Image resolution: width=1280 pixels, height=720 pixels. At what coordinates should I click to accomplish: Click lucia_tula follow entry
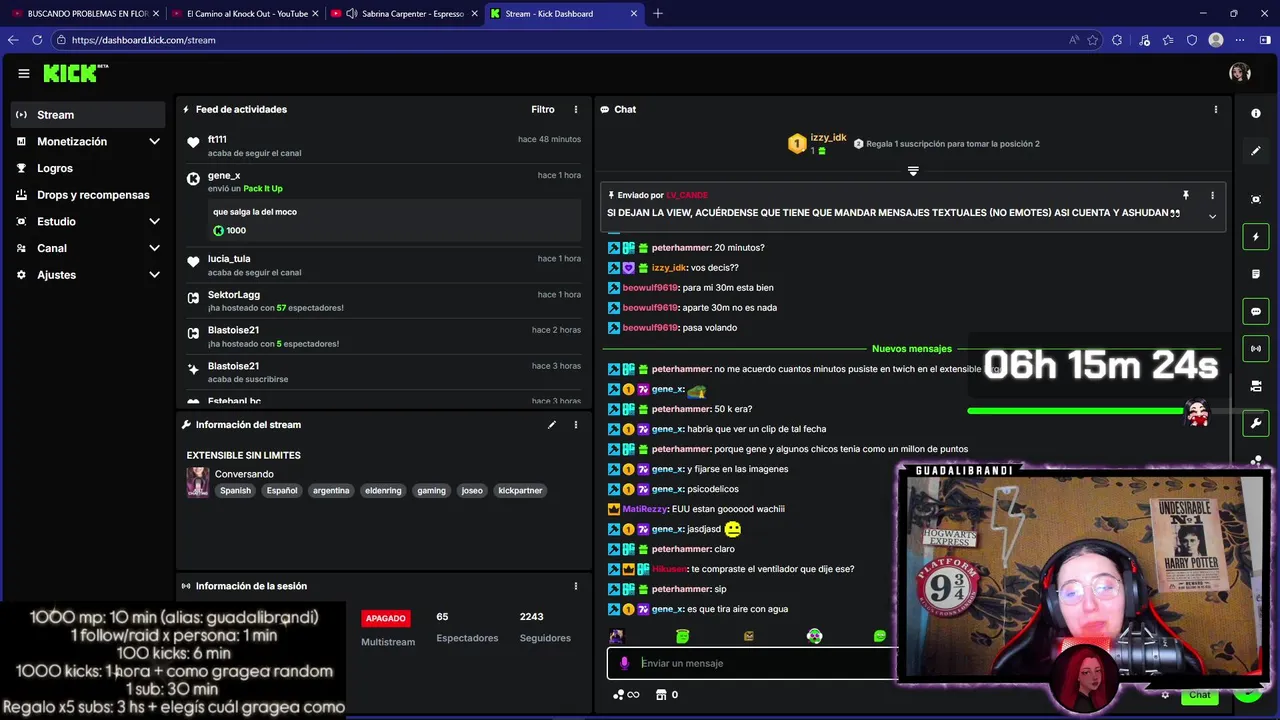point(384,265)
